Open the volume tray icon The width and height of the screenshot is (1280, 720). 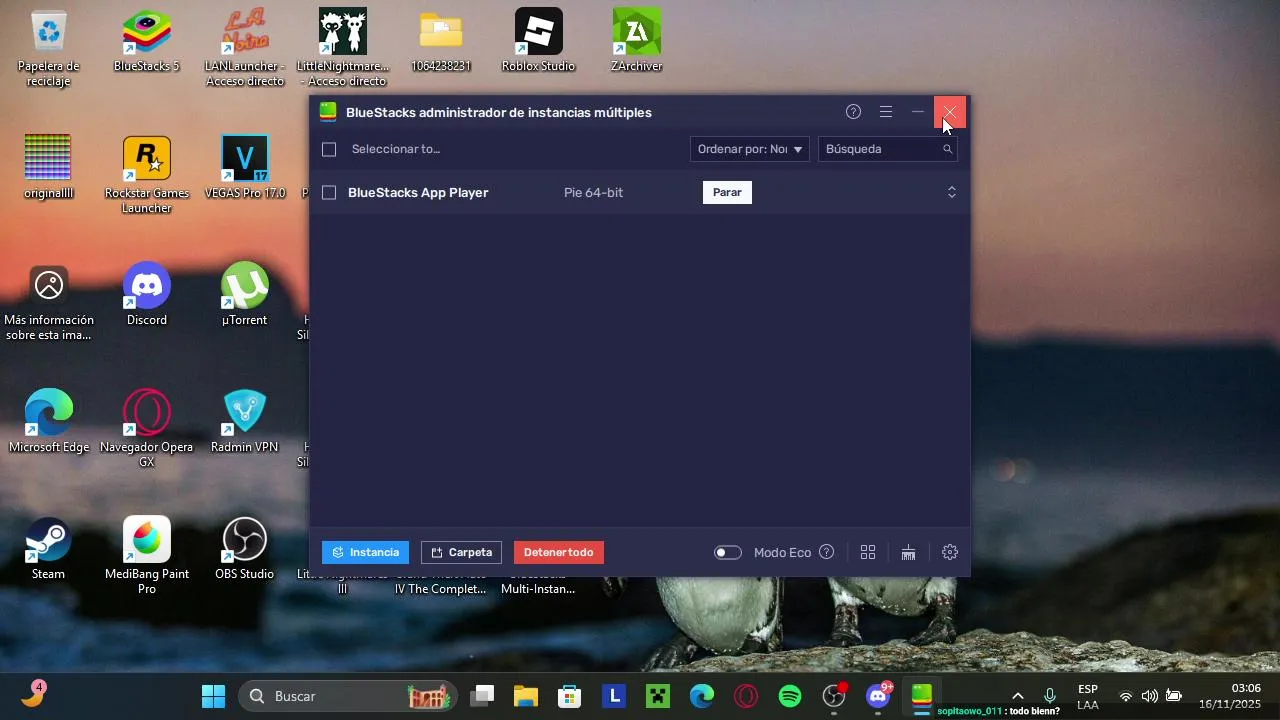[x=1150, y=696]
